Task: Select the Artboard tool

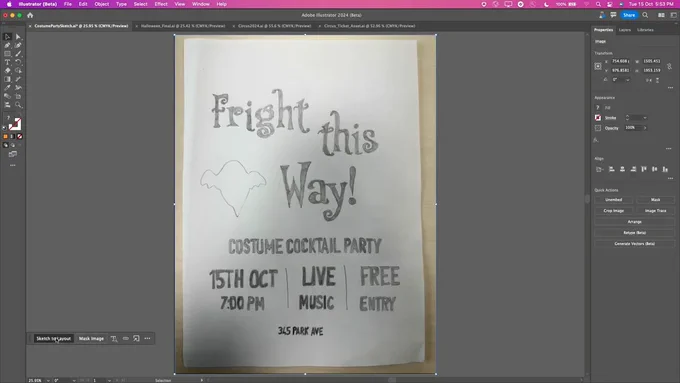Action: pos(18,96)
